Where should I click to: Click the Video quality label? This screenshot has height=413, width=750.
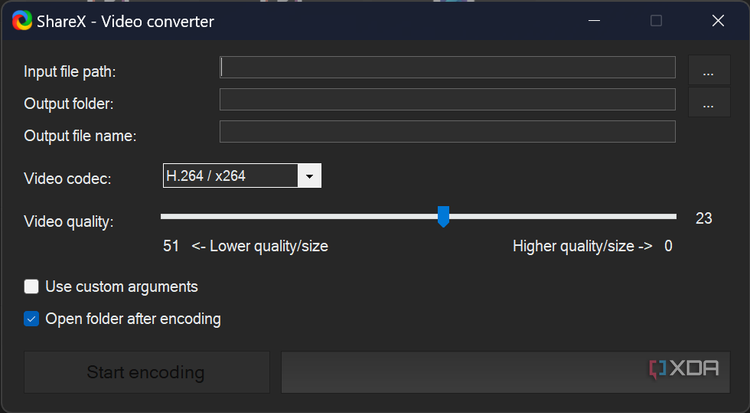pos(69,222)
